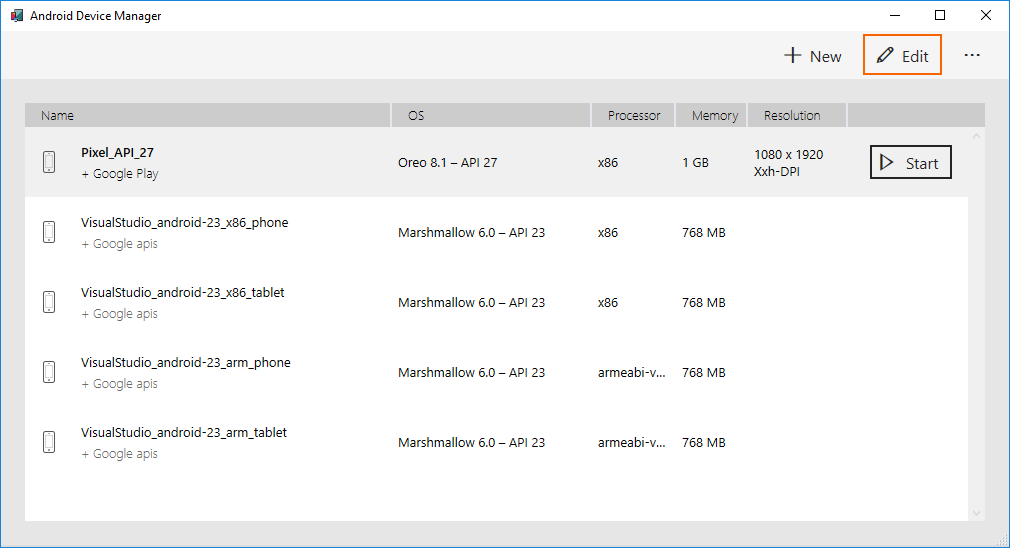1010x548 pixels.
Task: Sort by the Processor column header
Action: 633,115
